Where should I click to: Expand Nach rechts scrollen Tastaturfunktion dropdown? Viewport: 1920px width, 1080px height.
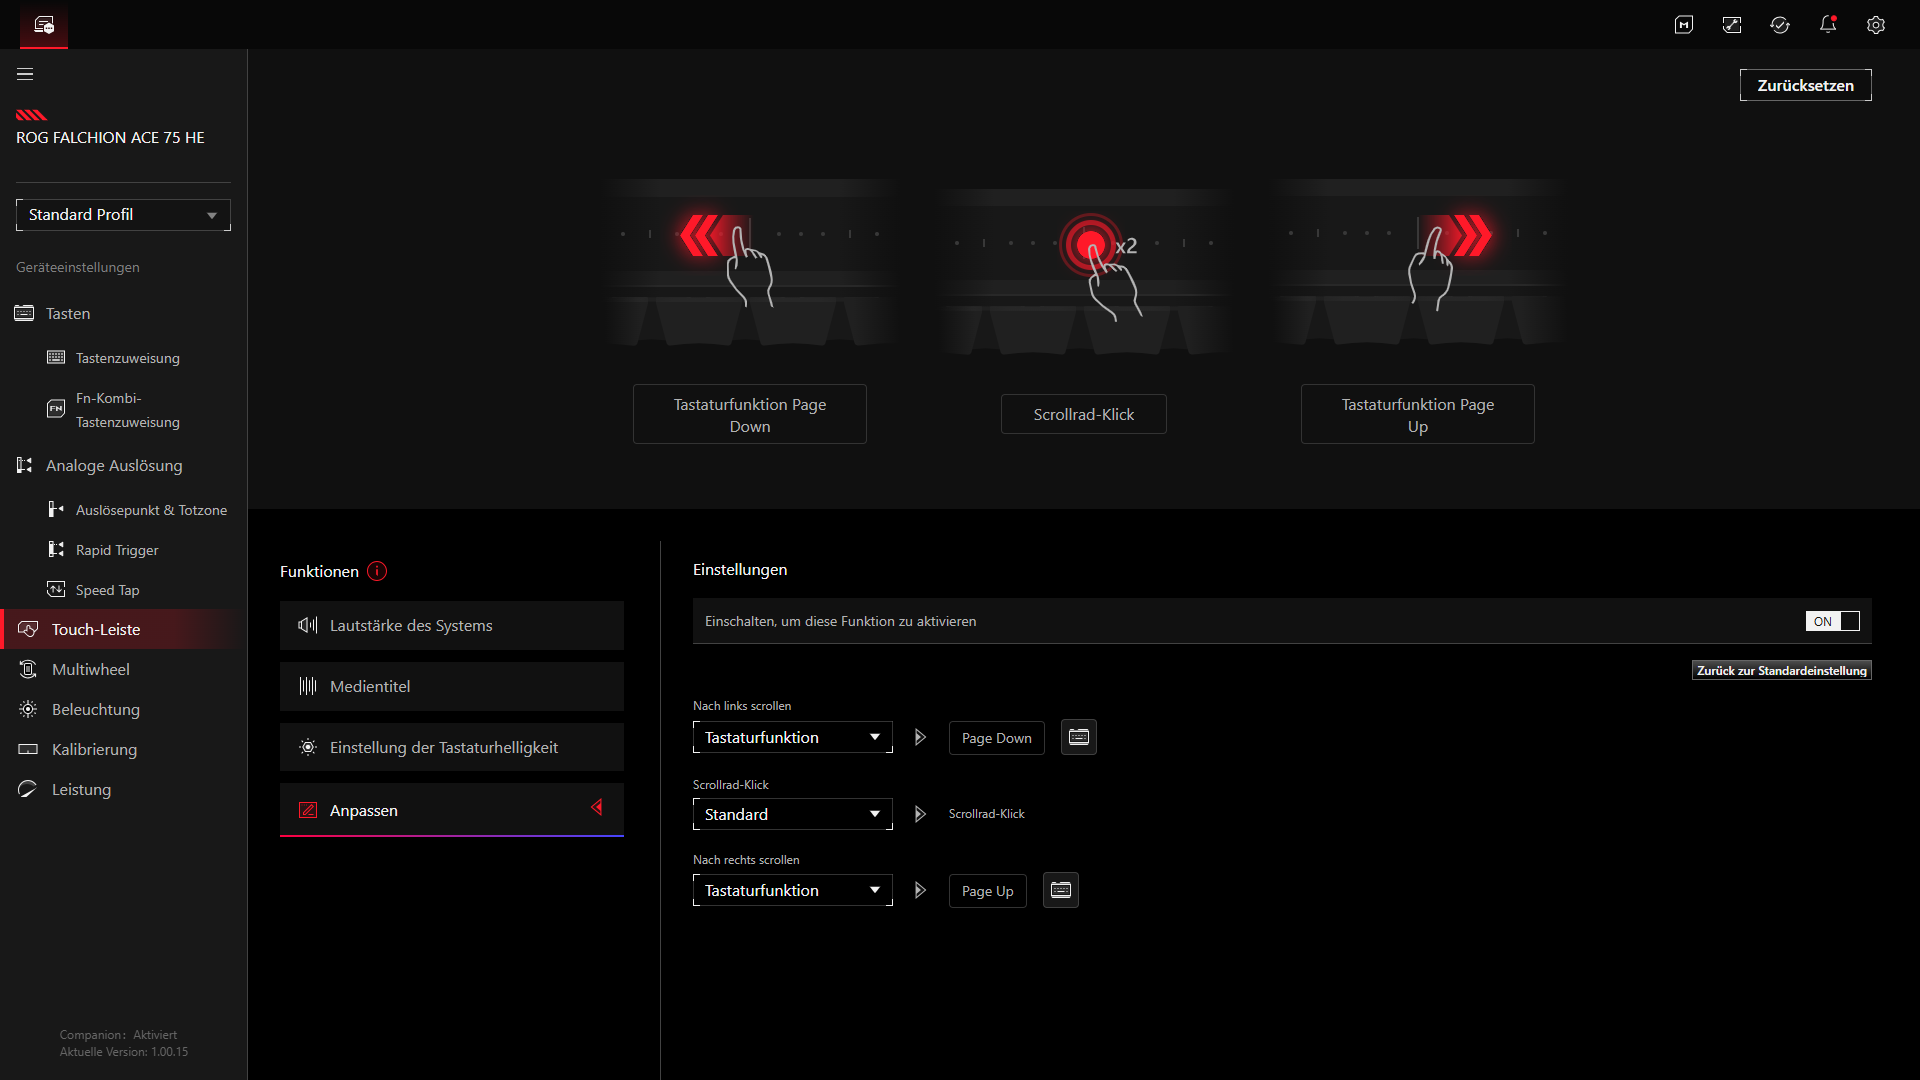pos(792,890)
